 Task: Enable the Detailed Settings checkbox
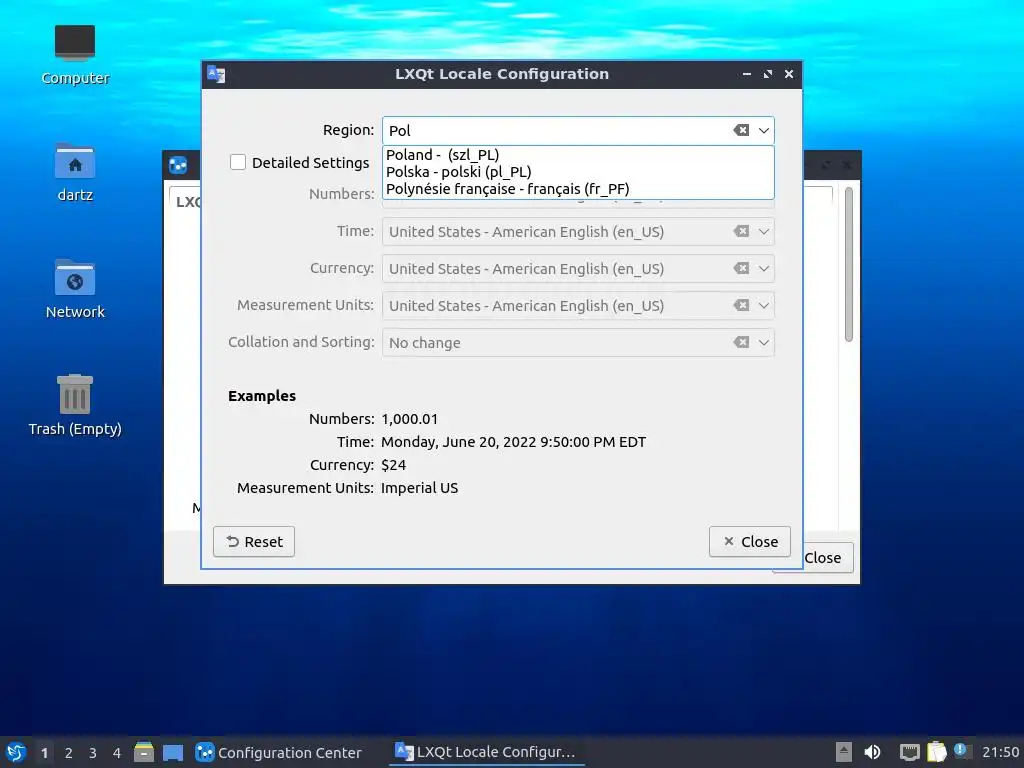(238, 162)
